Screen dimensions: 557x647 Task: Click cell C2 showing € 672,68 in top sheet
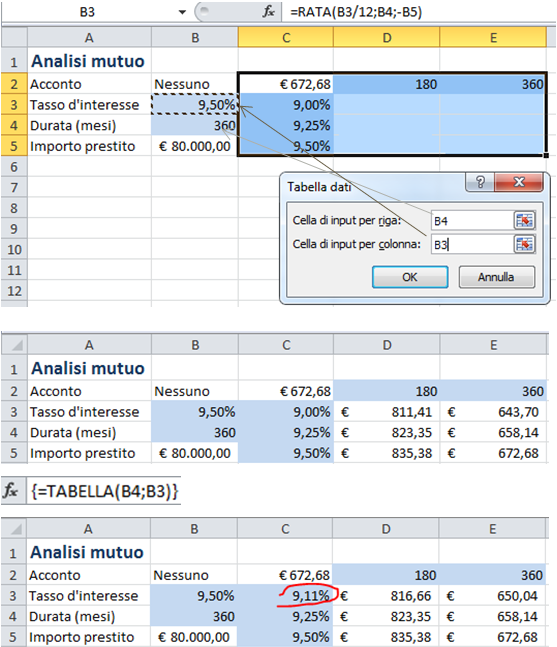tap(286, 84)
